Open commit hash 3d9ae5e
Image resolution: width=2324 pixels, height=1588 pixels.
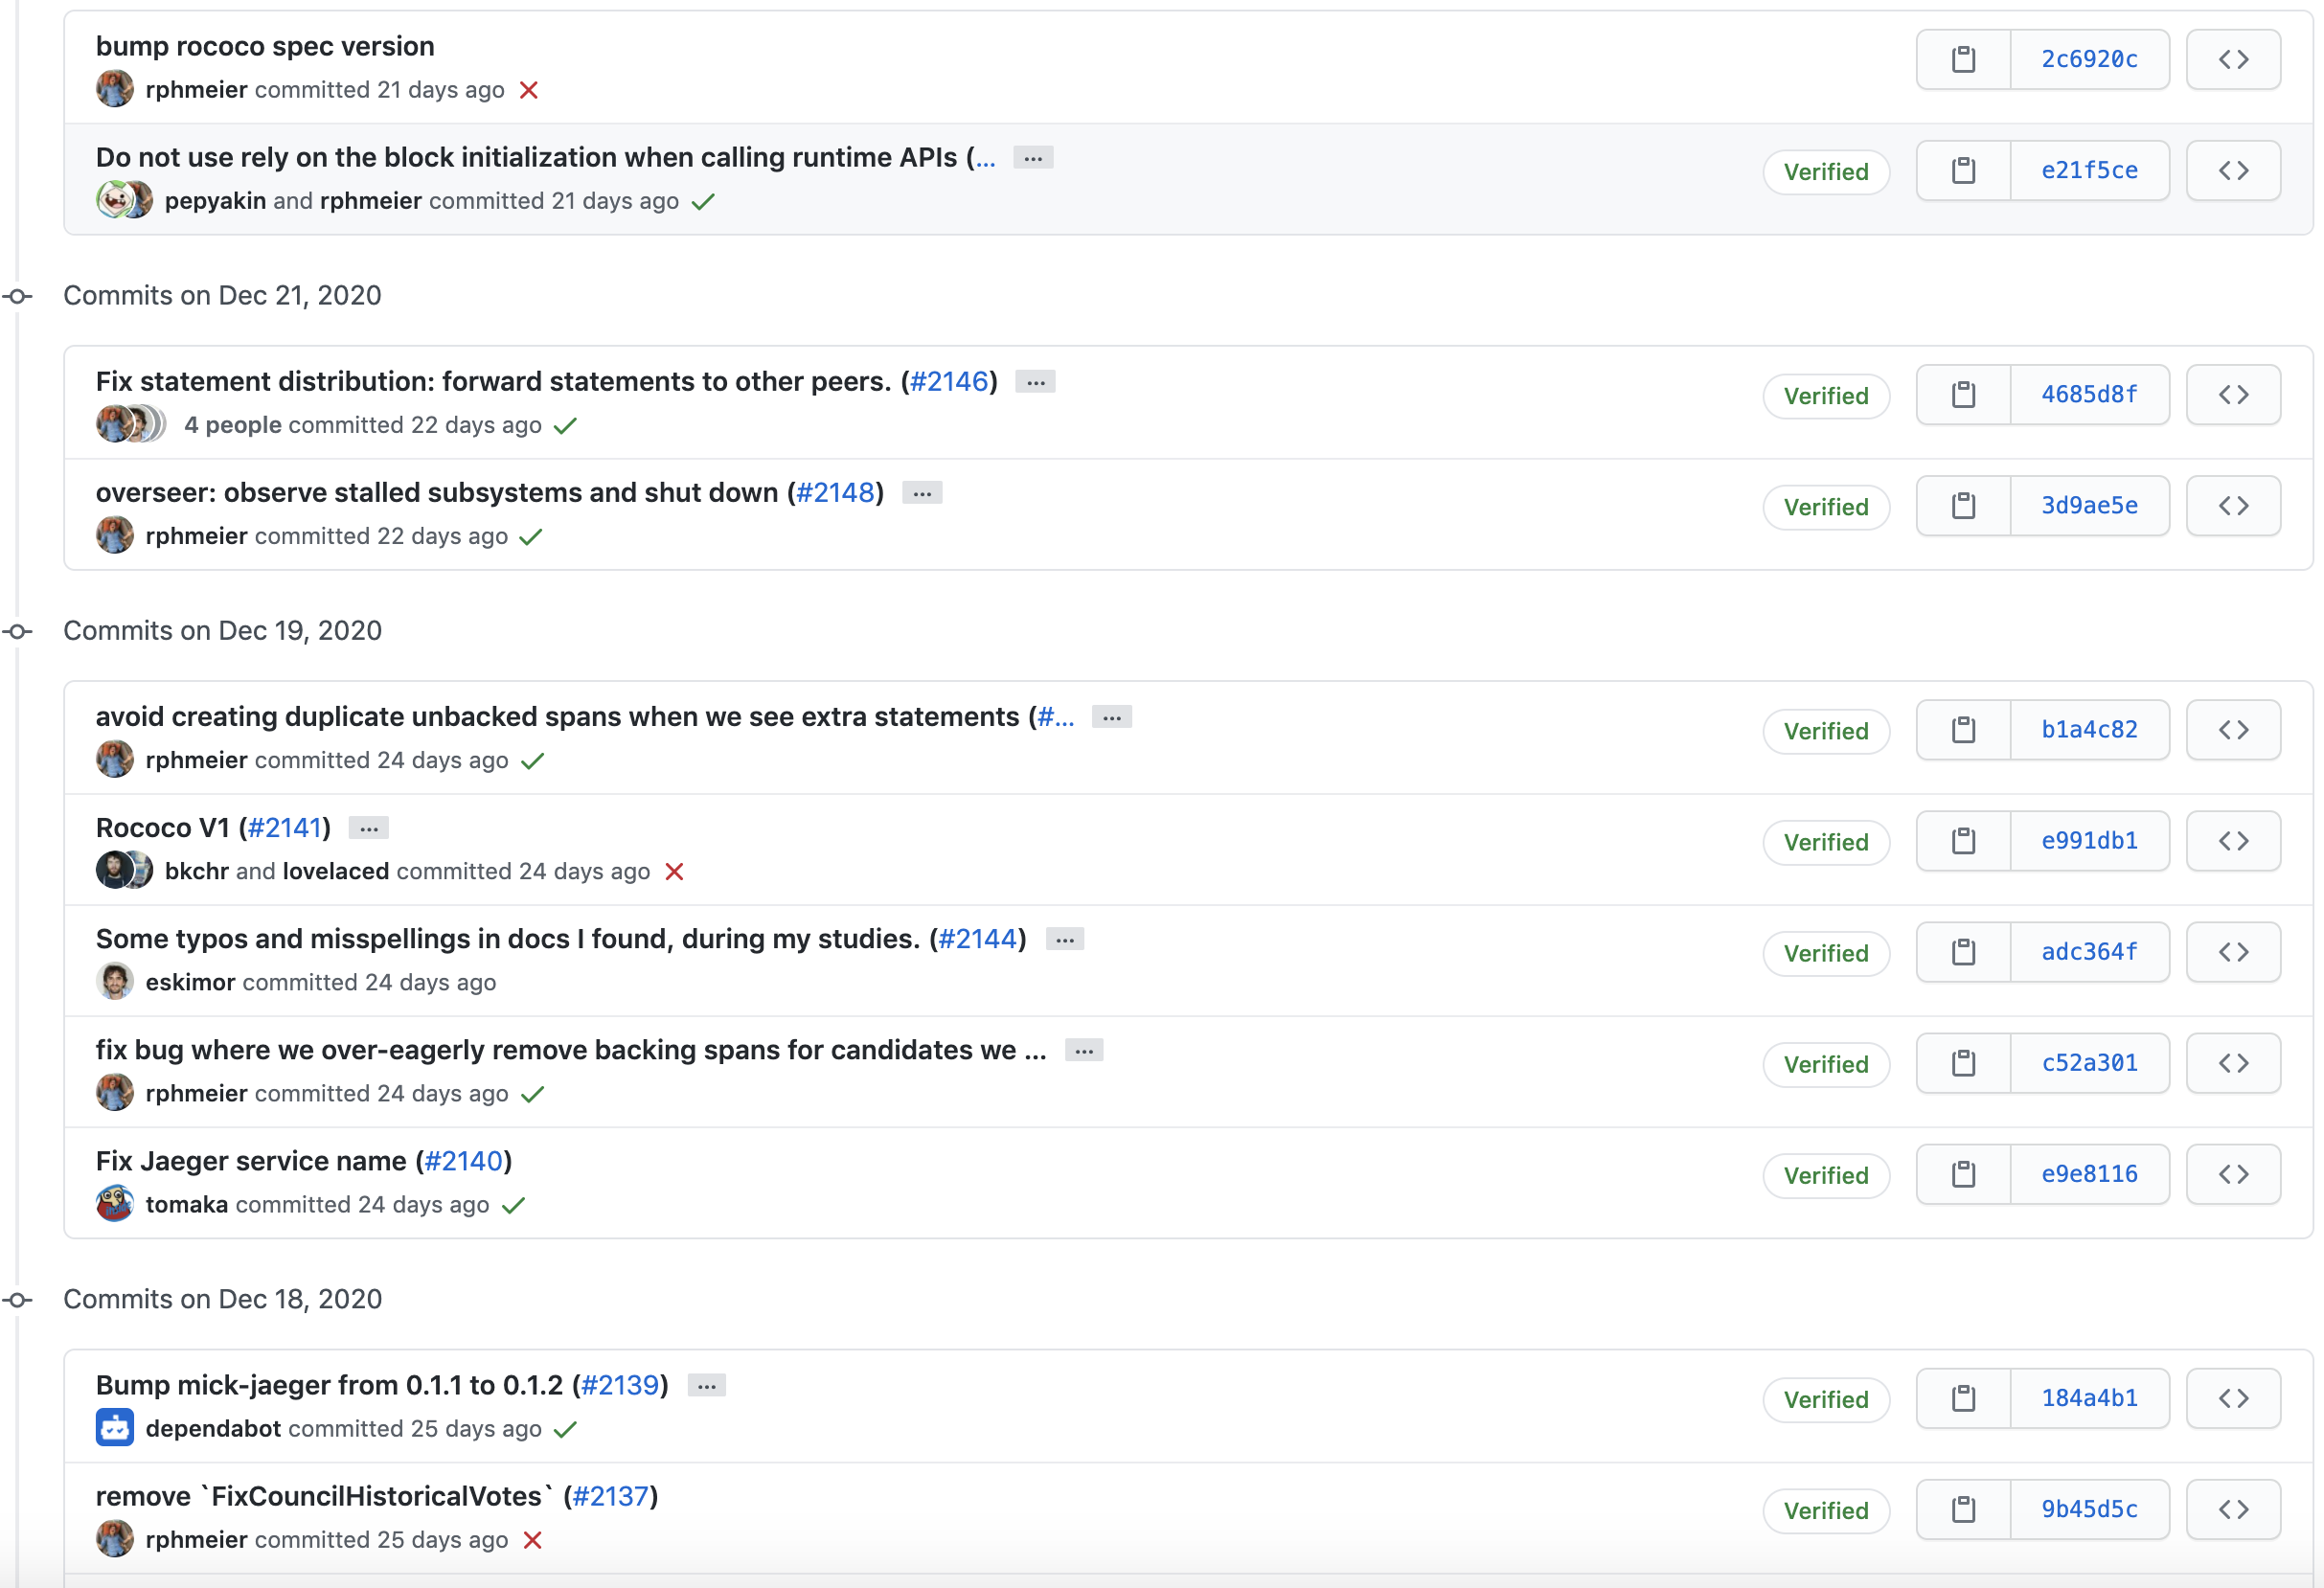(2088, 506)
